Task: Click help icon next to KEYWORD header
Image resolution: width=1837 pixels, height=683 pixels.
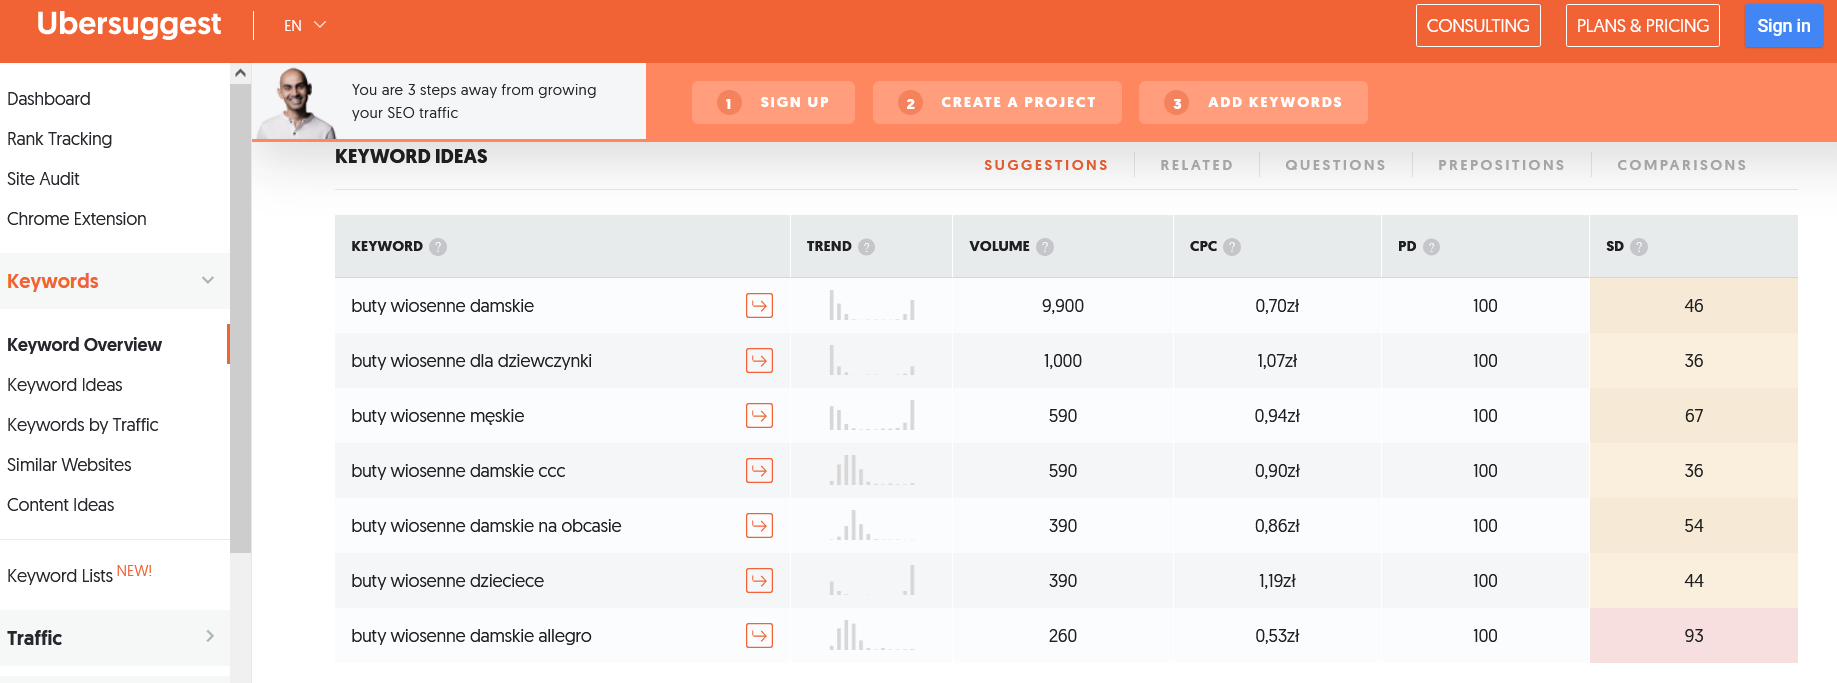Action: pos(438,247)
